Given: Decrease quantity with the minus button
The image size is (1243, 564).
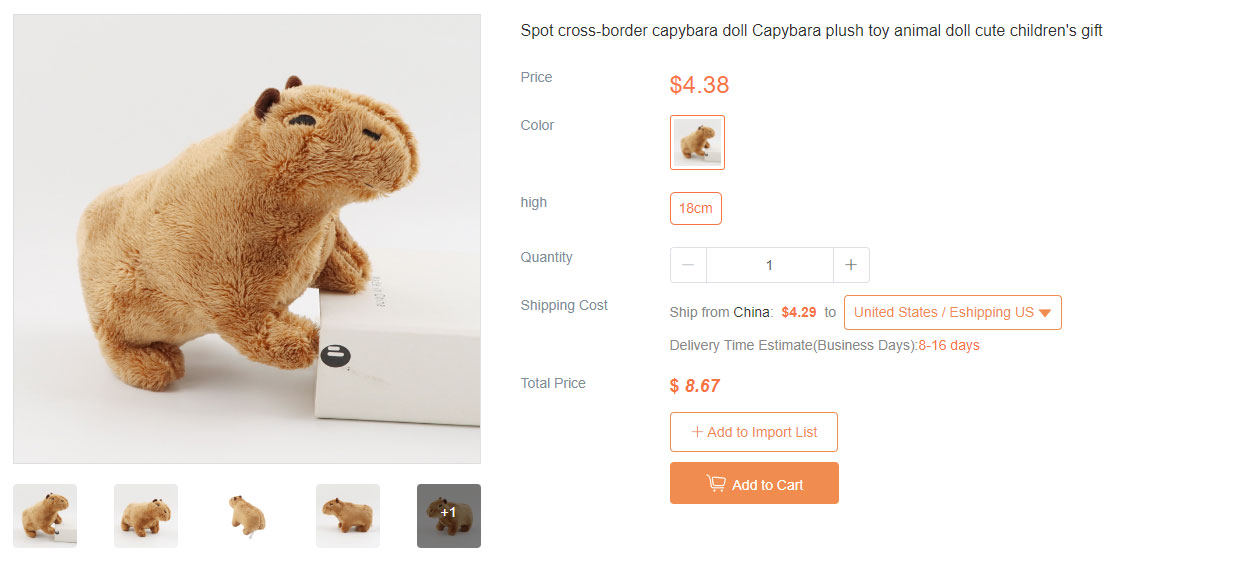Looking at the screenshot, I should 688,265.
